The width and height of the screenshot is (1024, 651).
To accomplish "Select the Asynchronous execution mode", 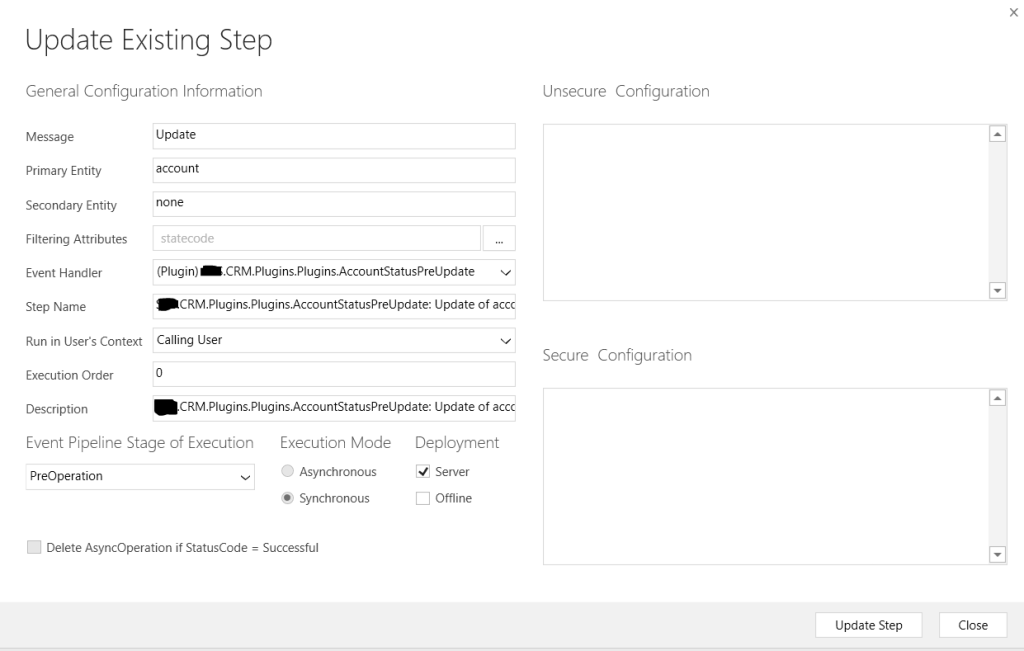I will pyautogui.click(x=288, y=472).
